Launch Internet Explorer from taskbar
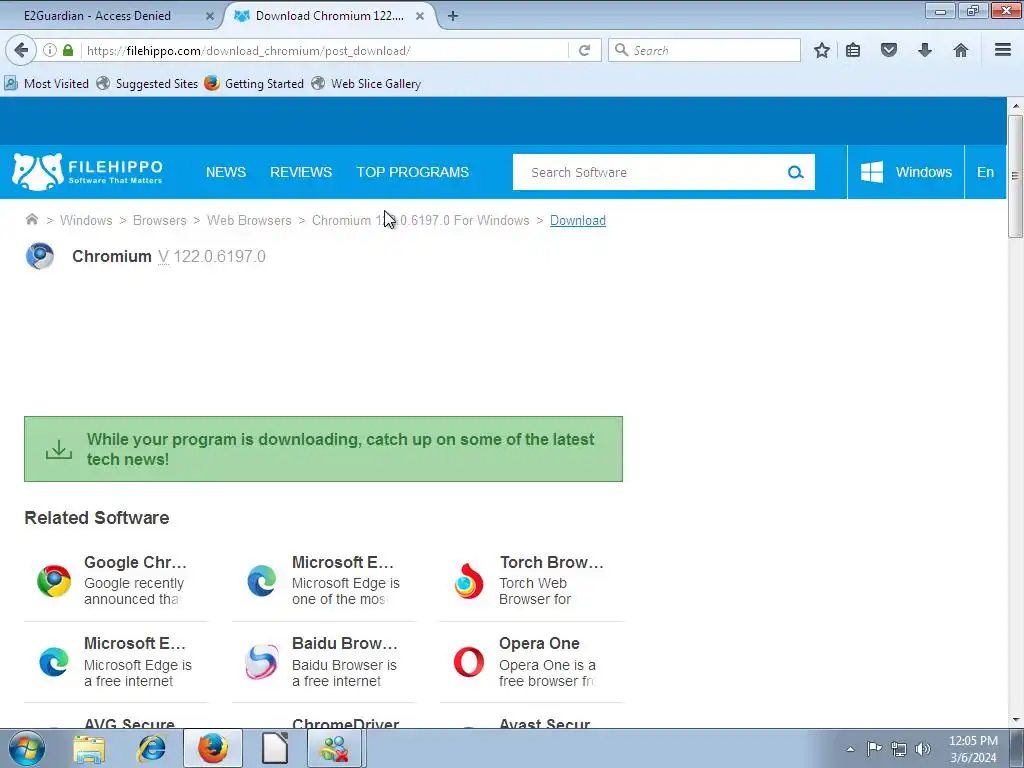This screenshot has width=1024, height=768. (152, 748)
